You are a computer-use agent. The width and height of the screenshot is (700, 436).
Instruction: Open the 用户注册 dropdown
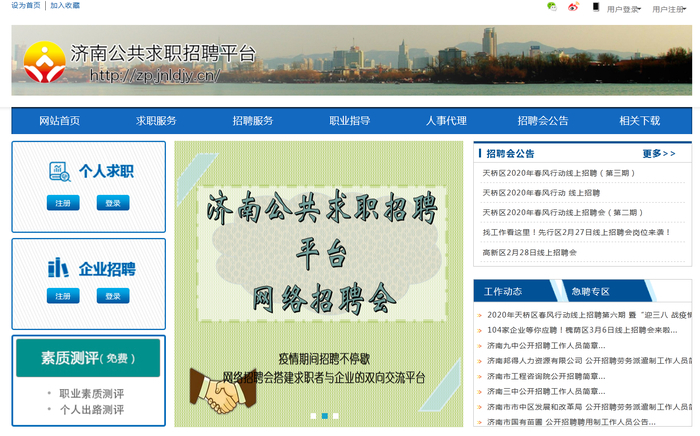point(669,9)
